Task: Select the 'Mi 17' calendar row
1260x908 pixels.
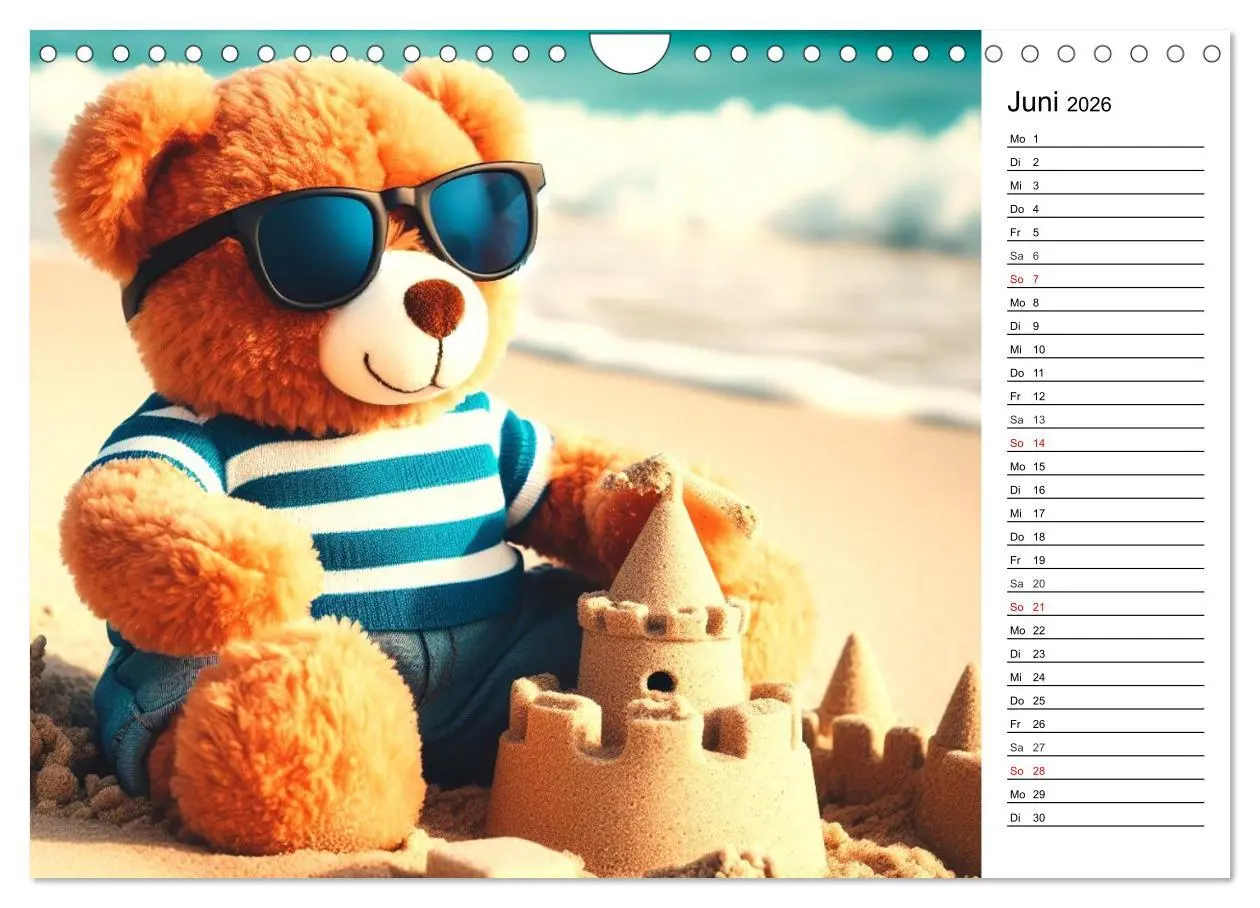Action: (1105, 513)
